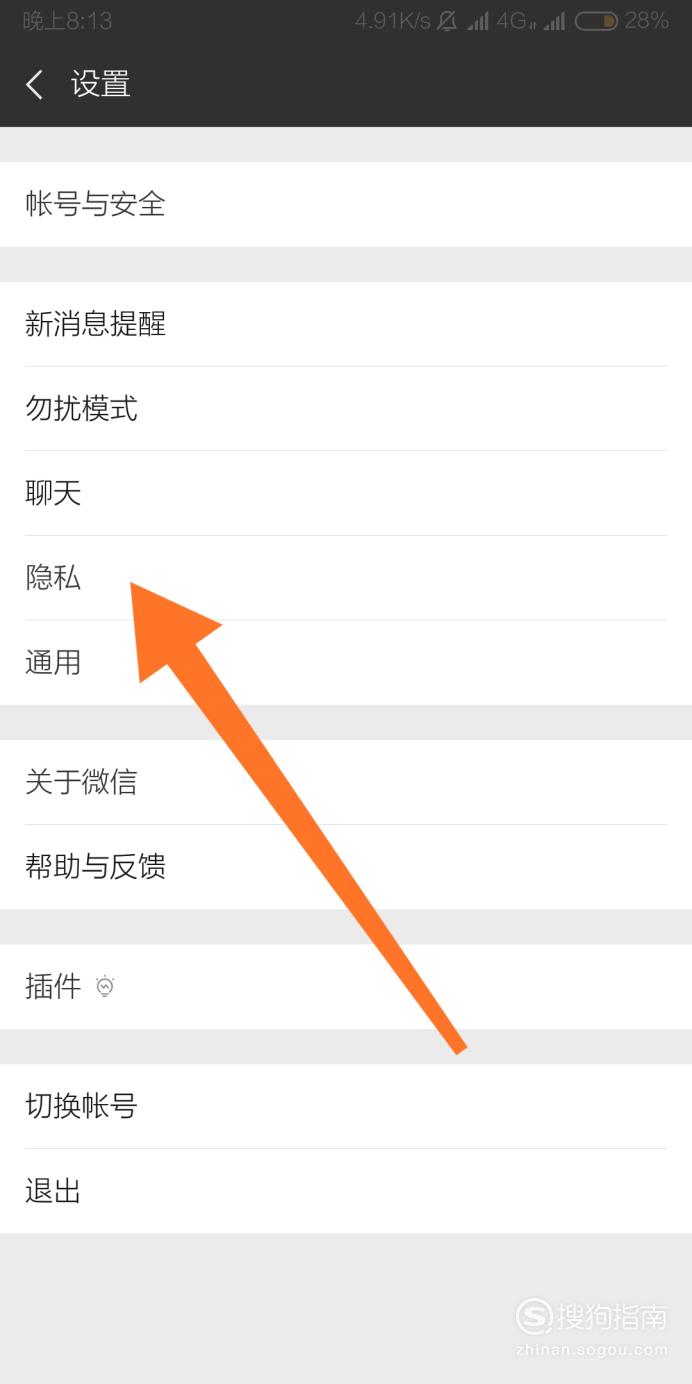Tap 切换帐号 to switch account
Image resolution: width=692 pixels, height=1384 pixels.
346,1106
